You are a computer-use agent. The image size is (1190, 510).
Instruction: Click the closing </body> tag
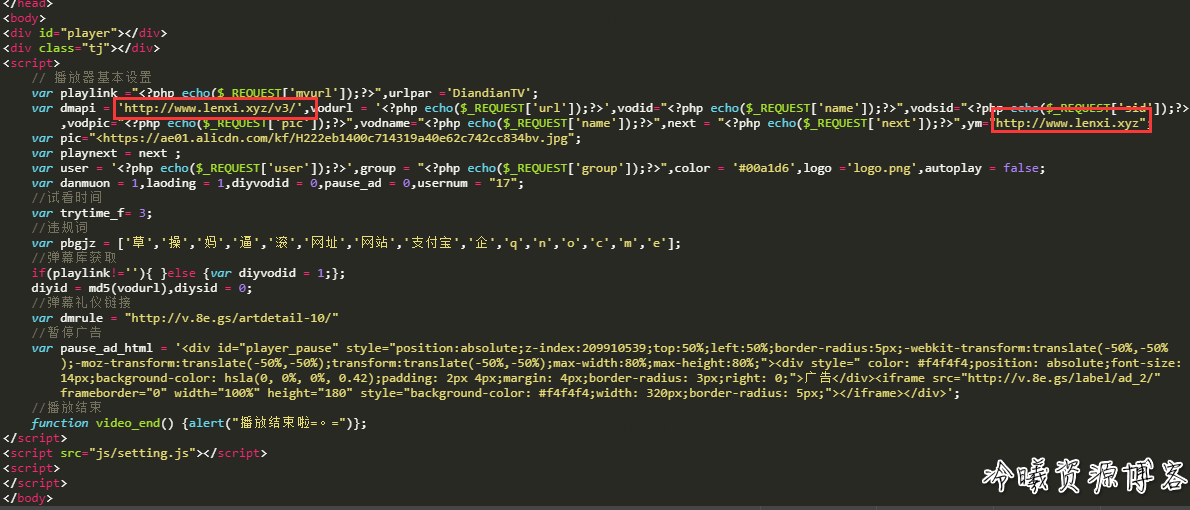coord(28,499)
